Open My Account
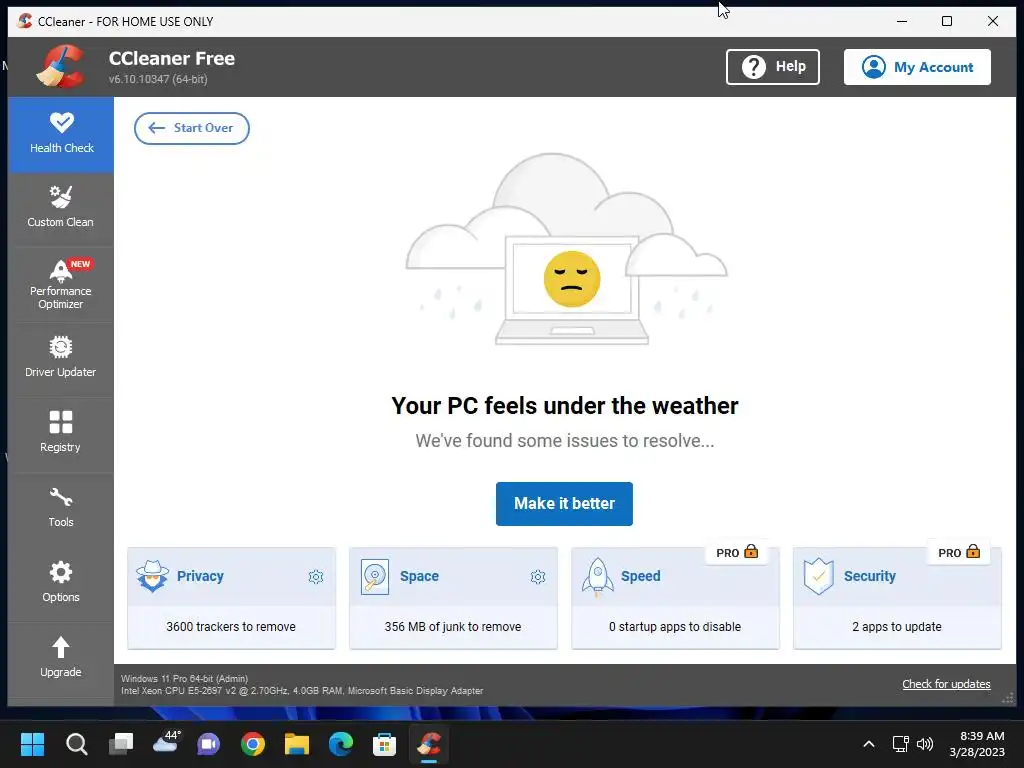The height and width of the screenshot is (768, 1024). tap(917, 67)
